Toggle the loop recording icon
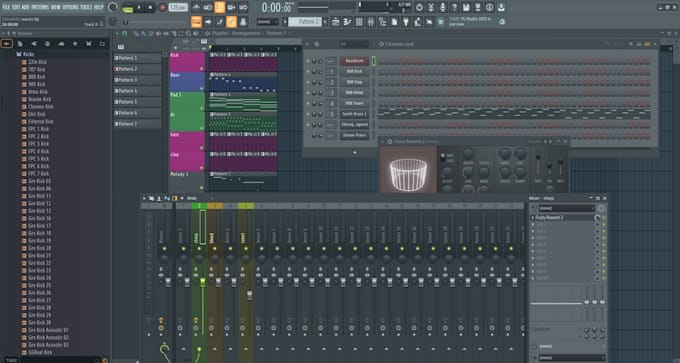This screenshot has height=363, width=680. (243, 7)
